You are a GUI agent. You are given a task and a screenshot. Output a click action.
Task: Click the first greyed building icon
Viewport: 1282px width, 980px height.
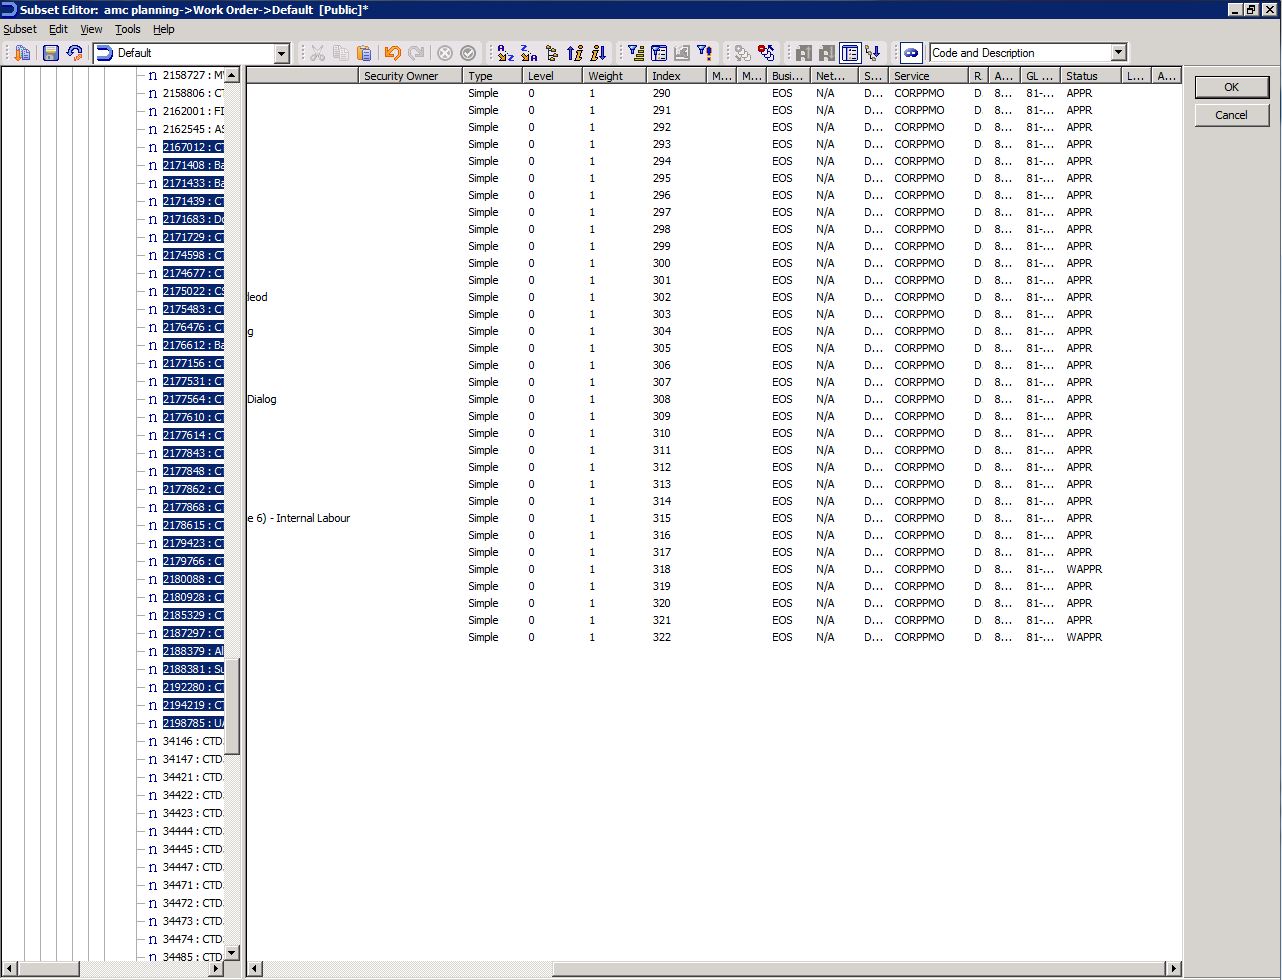point(803,53)
